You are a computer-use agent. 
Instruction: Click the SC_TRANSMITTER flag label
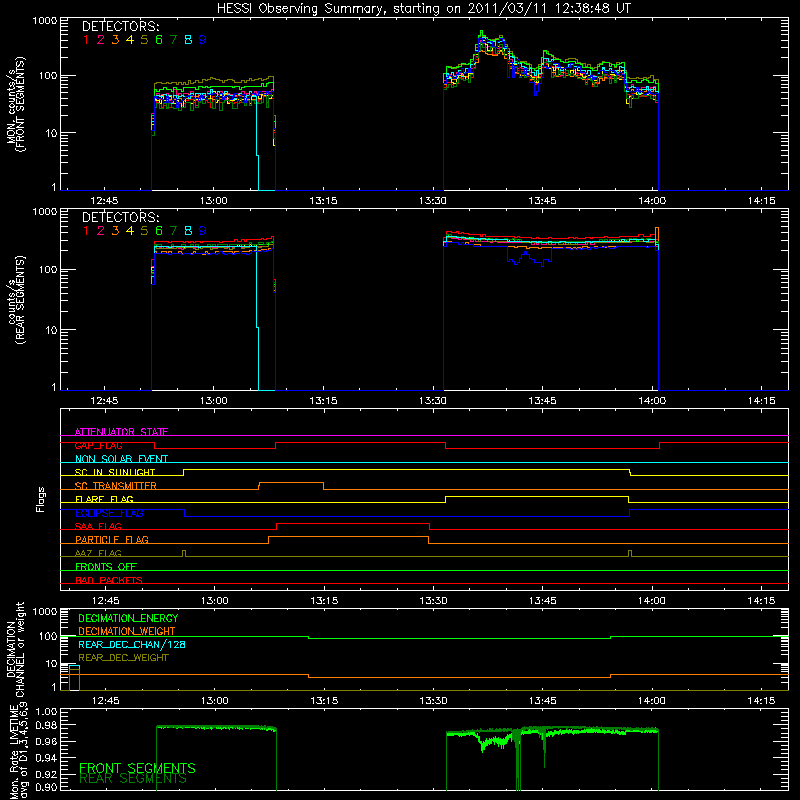(116, 486)
